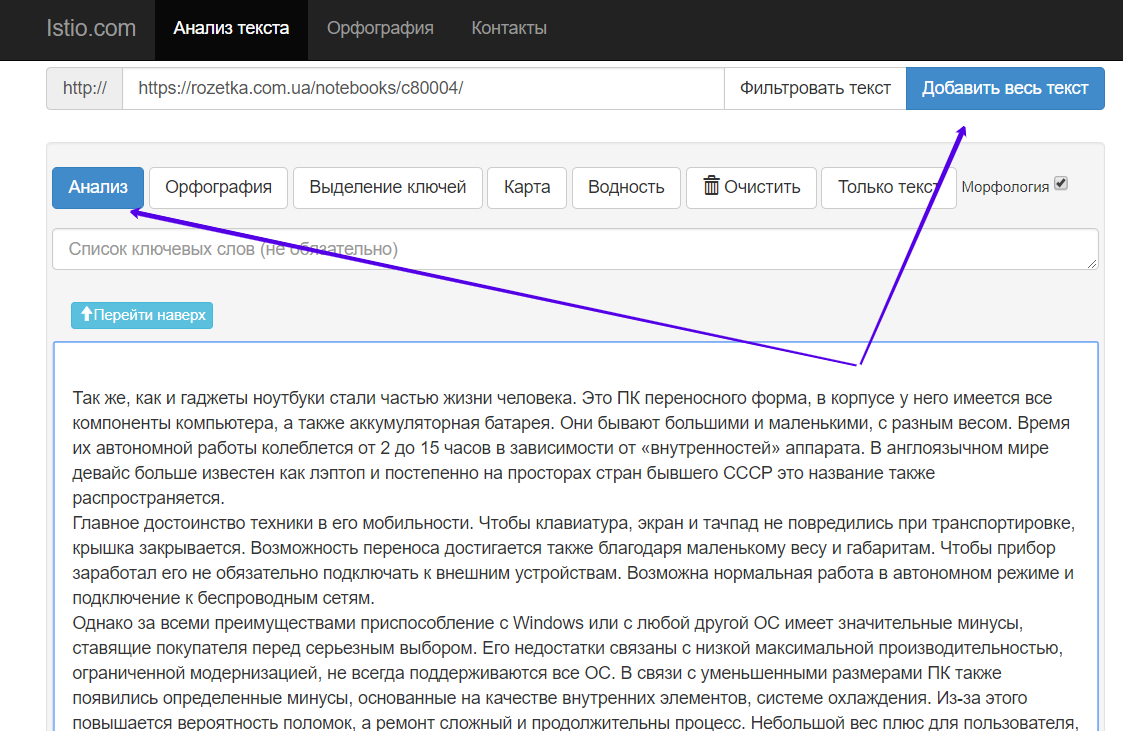1123x731 pixels.
Task: Click the Istio.com site logo
Action: pos(91,28)
